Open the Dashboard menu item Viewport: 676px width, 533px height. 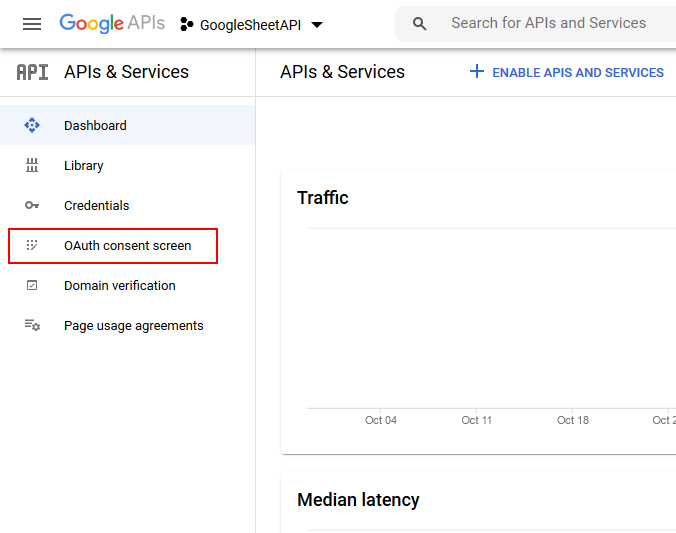tap(95, 125)
